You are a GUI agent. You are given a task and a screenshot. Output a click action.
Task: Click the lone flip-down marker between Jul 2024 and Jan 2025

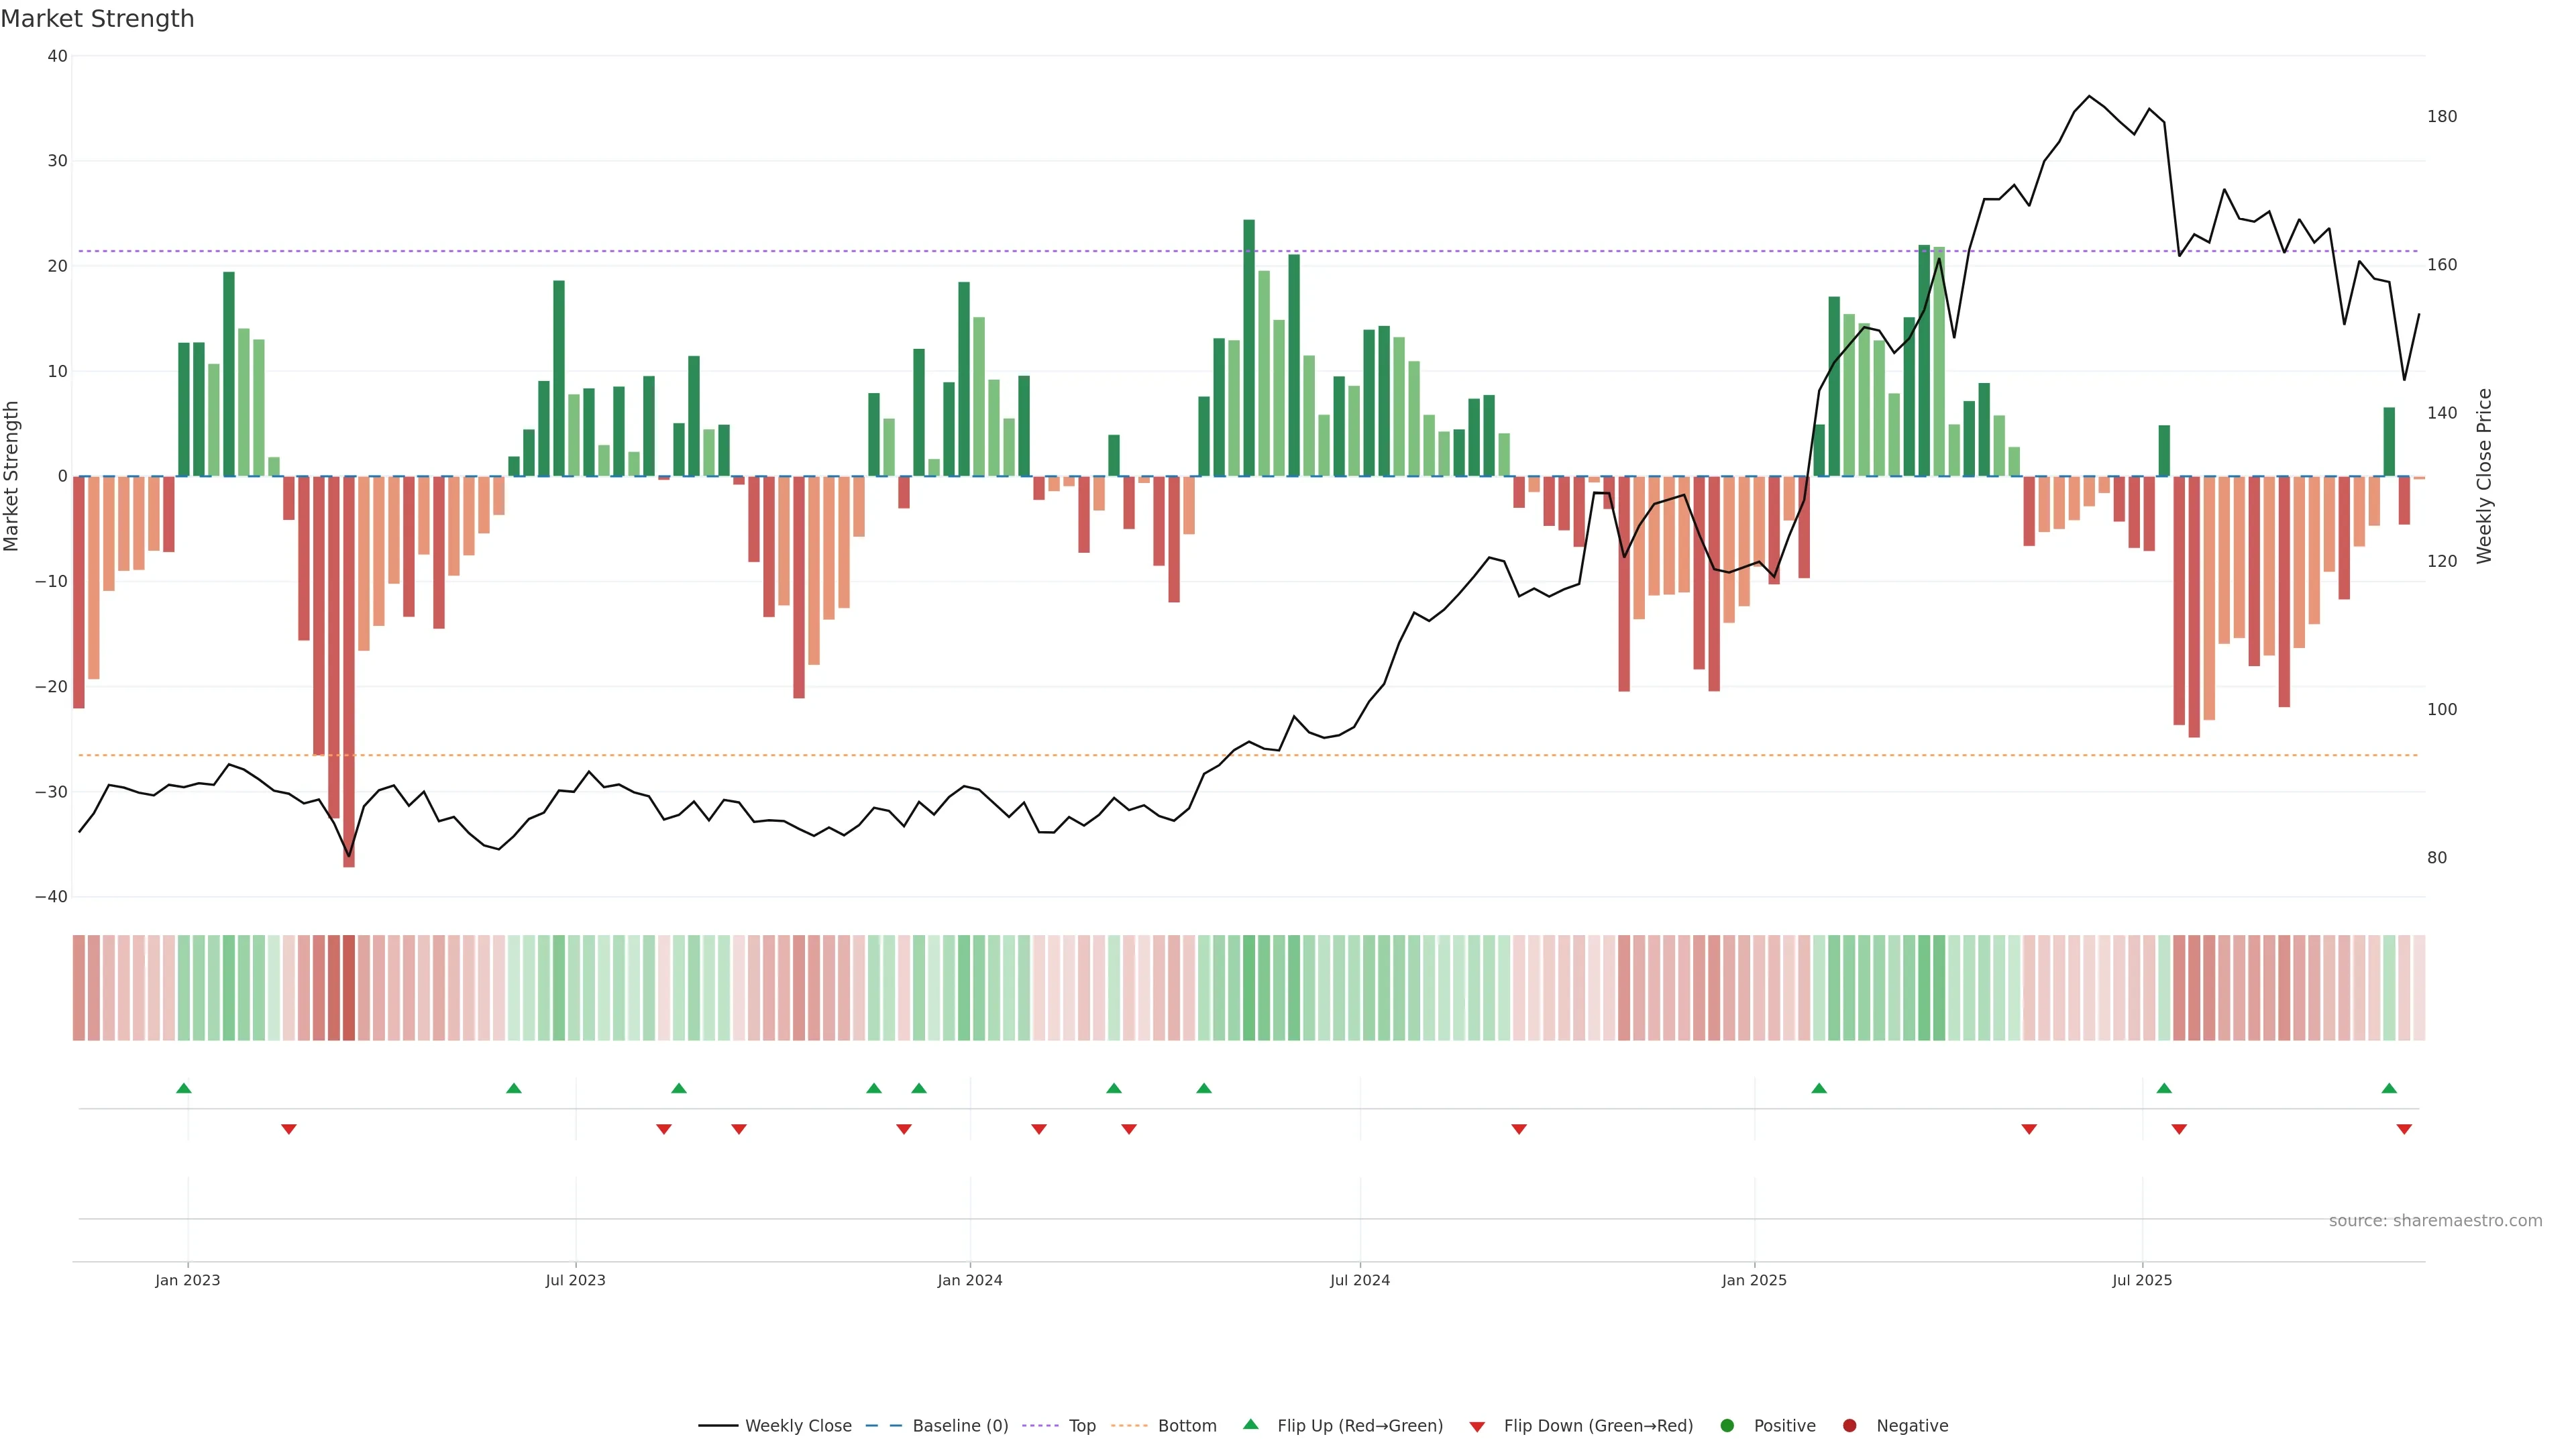pos(1519,1129)
